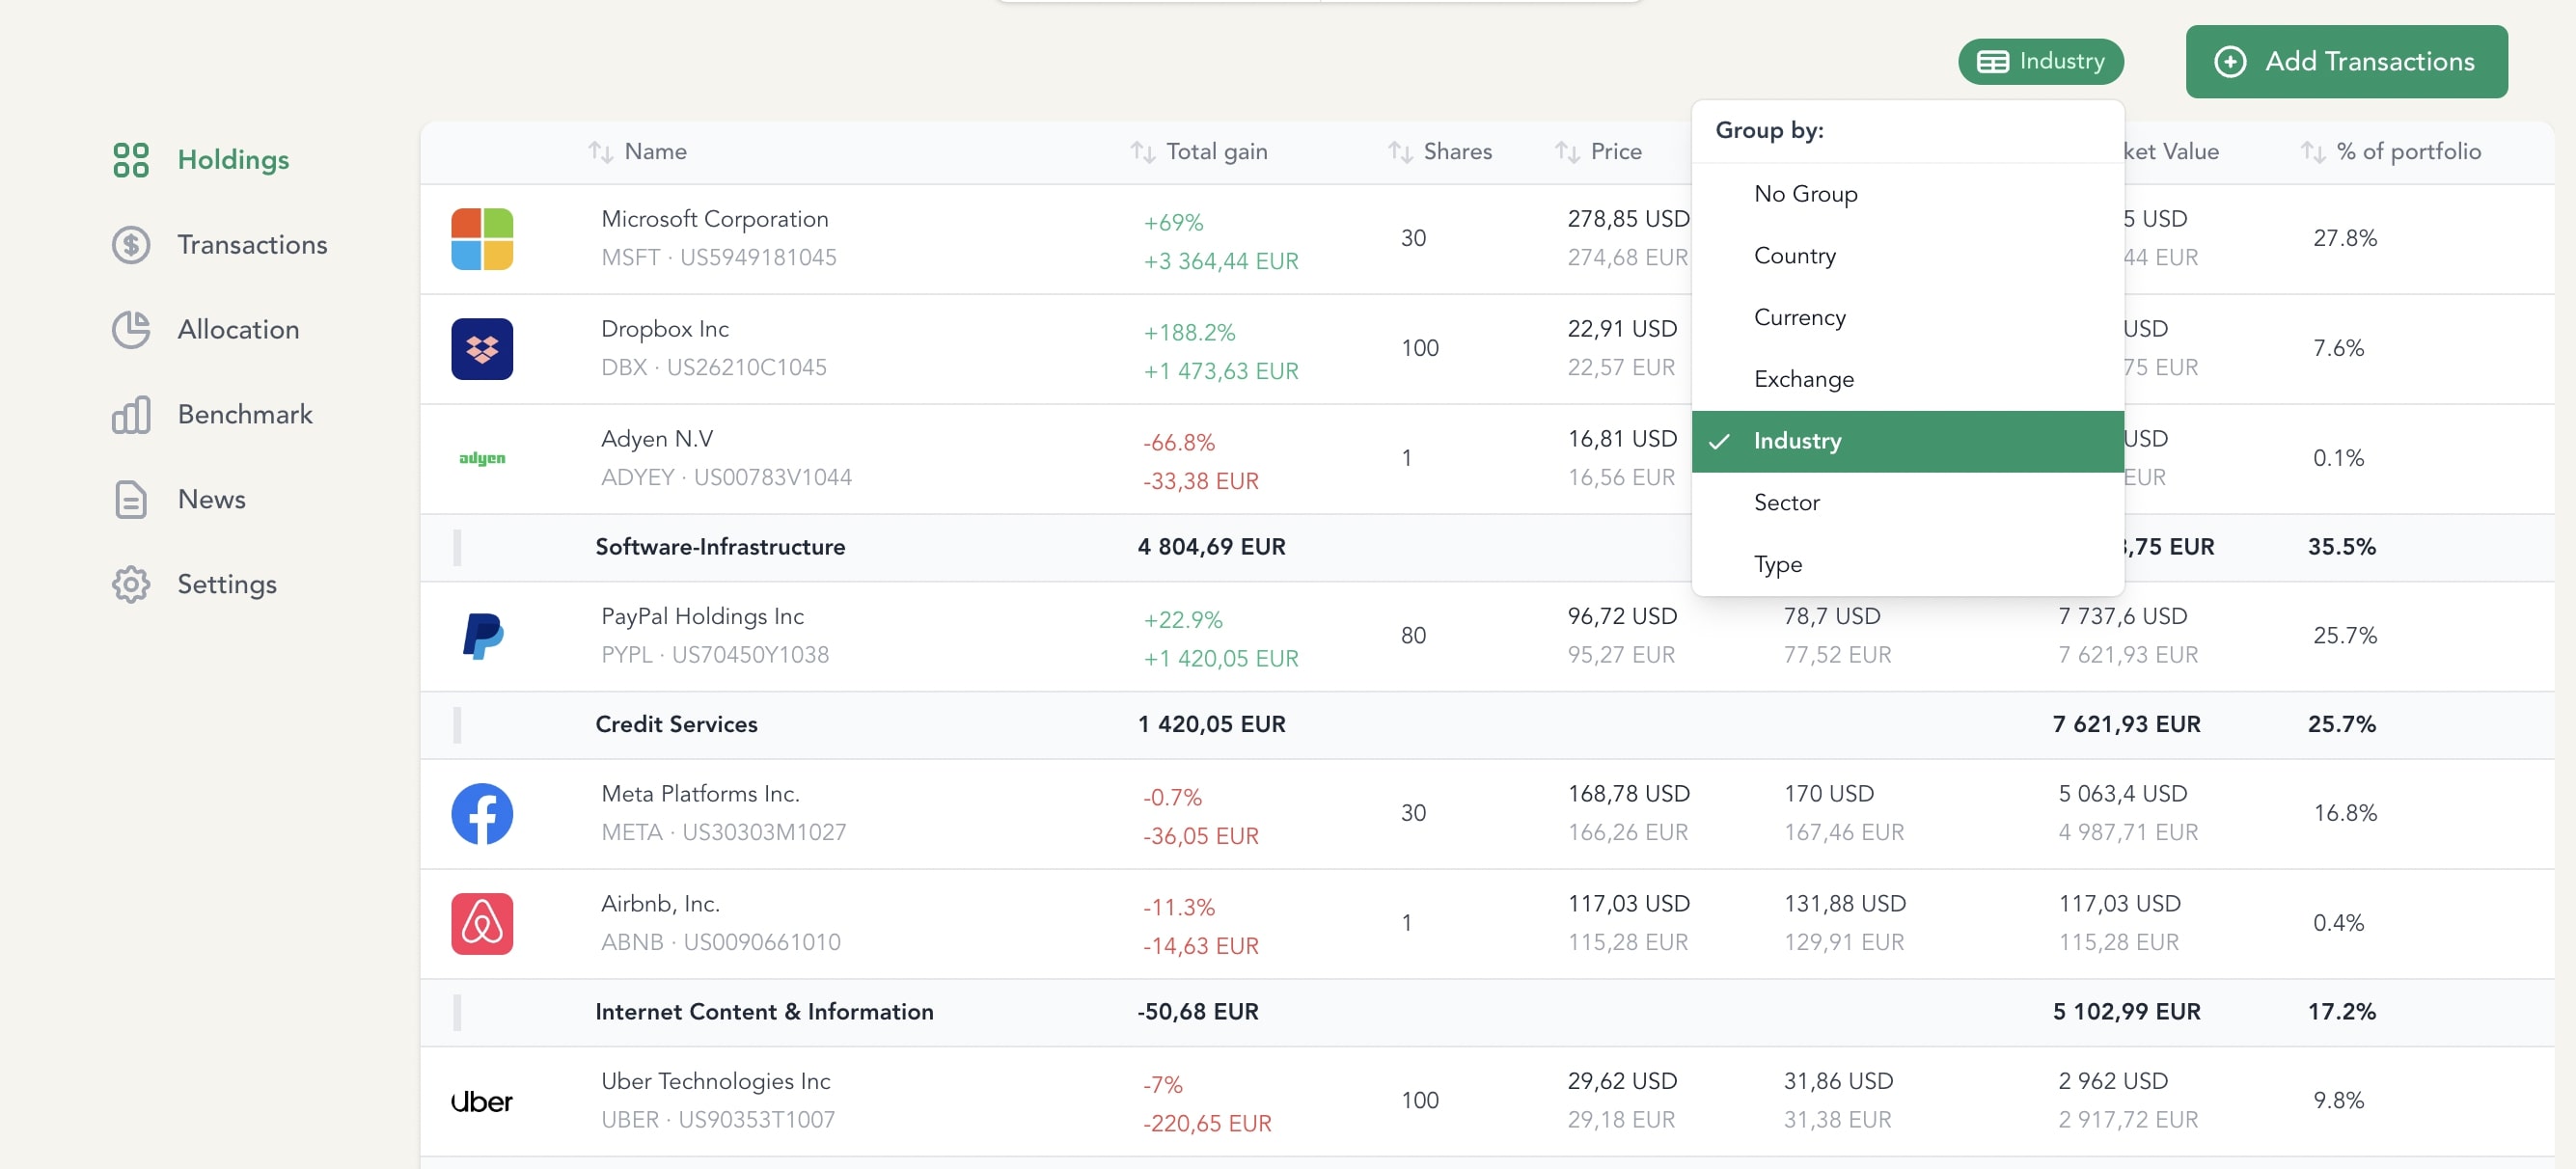Click the 35.5% group portfolio total
2576x1169 pixels.
click(x=2341, y=548)
